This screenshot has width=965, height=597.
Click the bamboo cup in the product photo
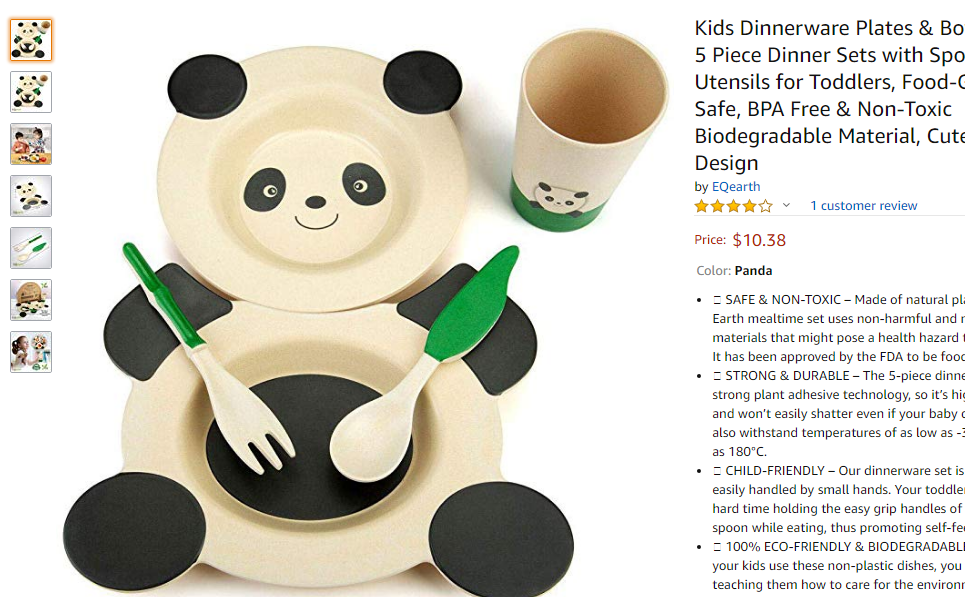tap(589, 130)
